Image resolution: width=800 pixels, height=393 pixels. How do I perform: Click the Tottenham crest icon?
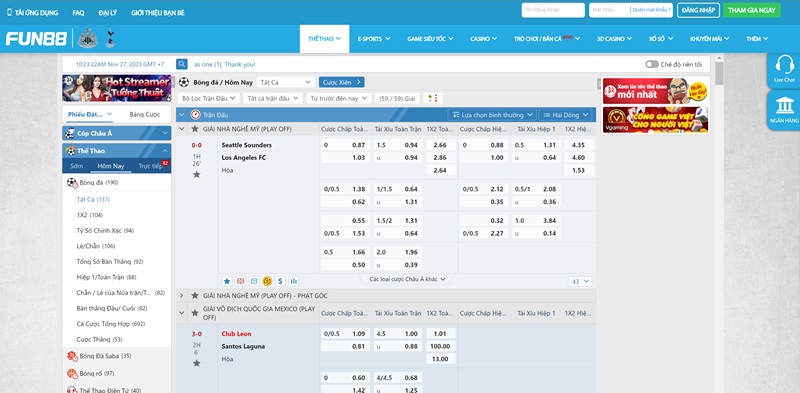pos(110,39)
